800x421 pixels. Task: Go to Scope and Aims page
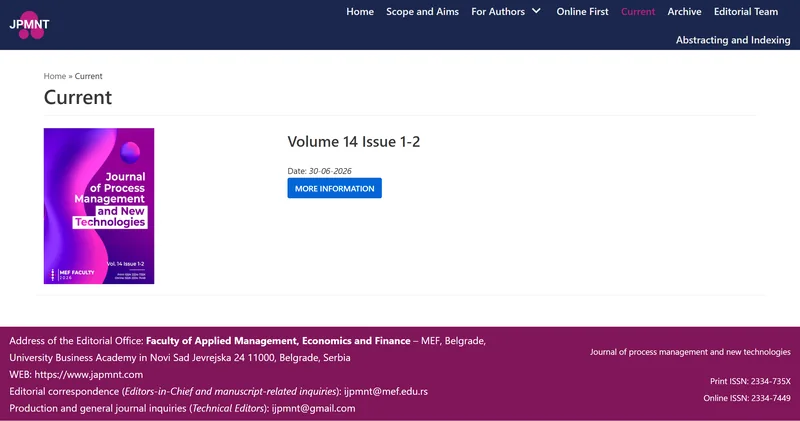coord(422,11)
